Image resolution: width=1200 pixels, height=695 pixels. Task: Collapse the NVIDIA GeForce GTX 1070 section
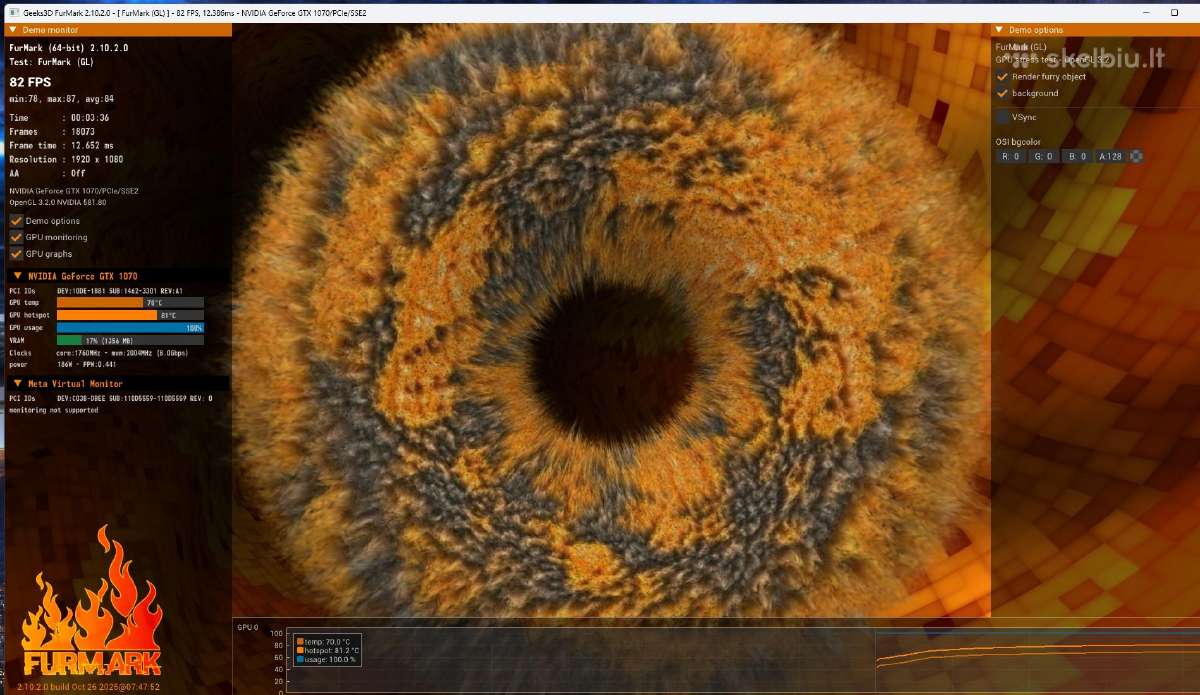tap(17, 276)
